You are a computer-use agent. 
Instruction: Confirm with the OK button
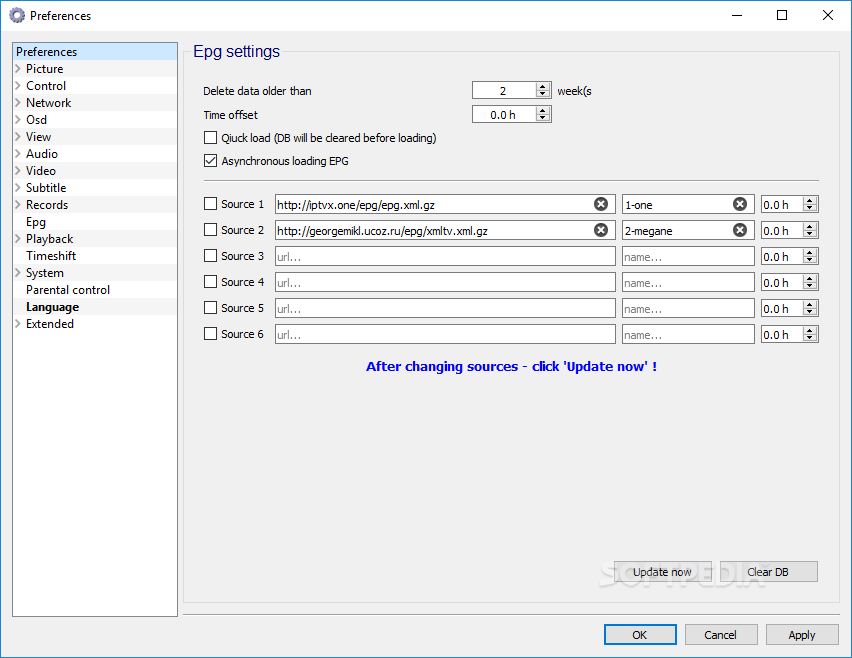click(x=640, y=635)
